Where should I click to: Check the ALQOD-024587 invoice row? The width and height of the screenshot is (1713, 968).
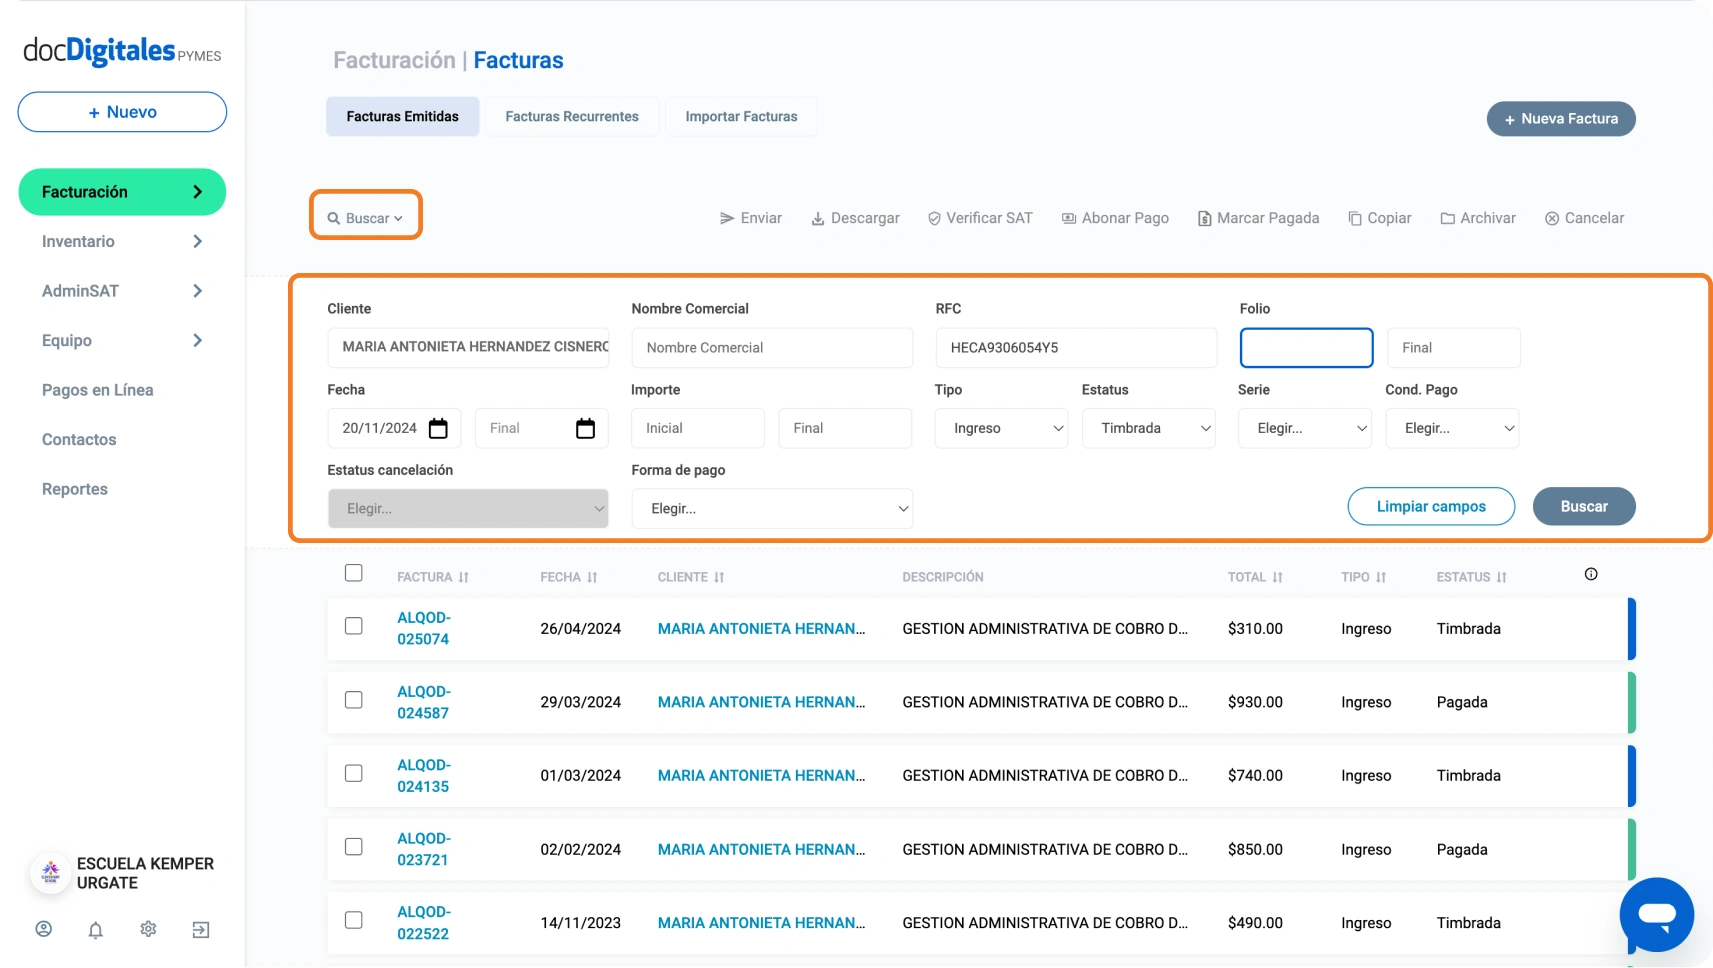pyautogui.click(x=354, y=700)
